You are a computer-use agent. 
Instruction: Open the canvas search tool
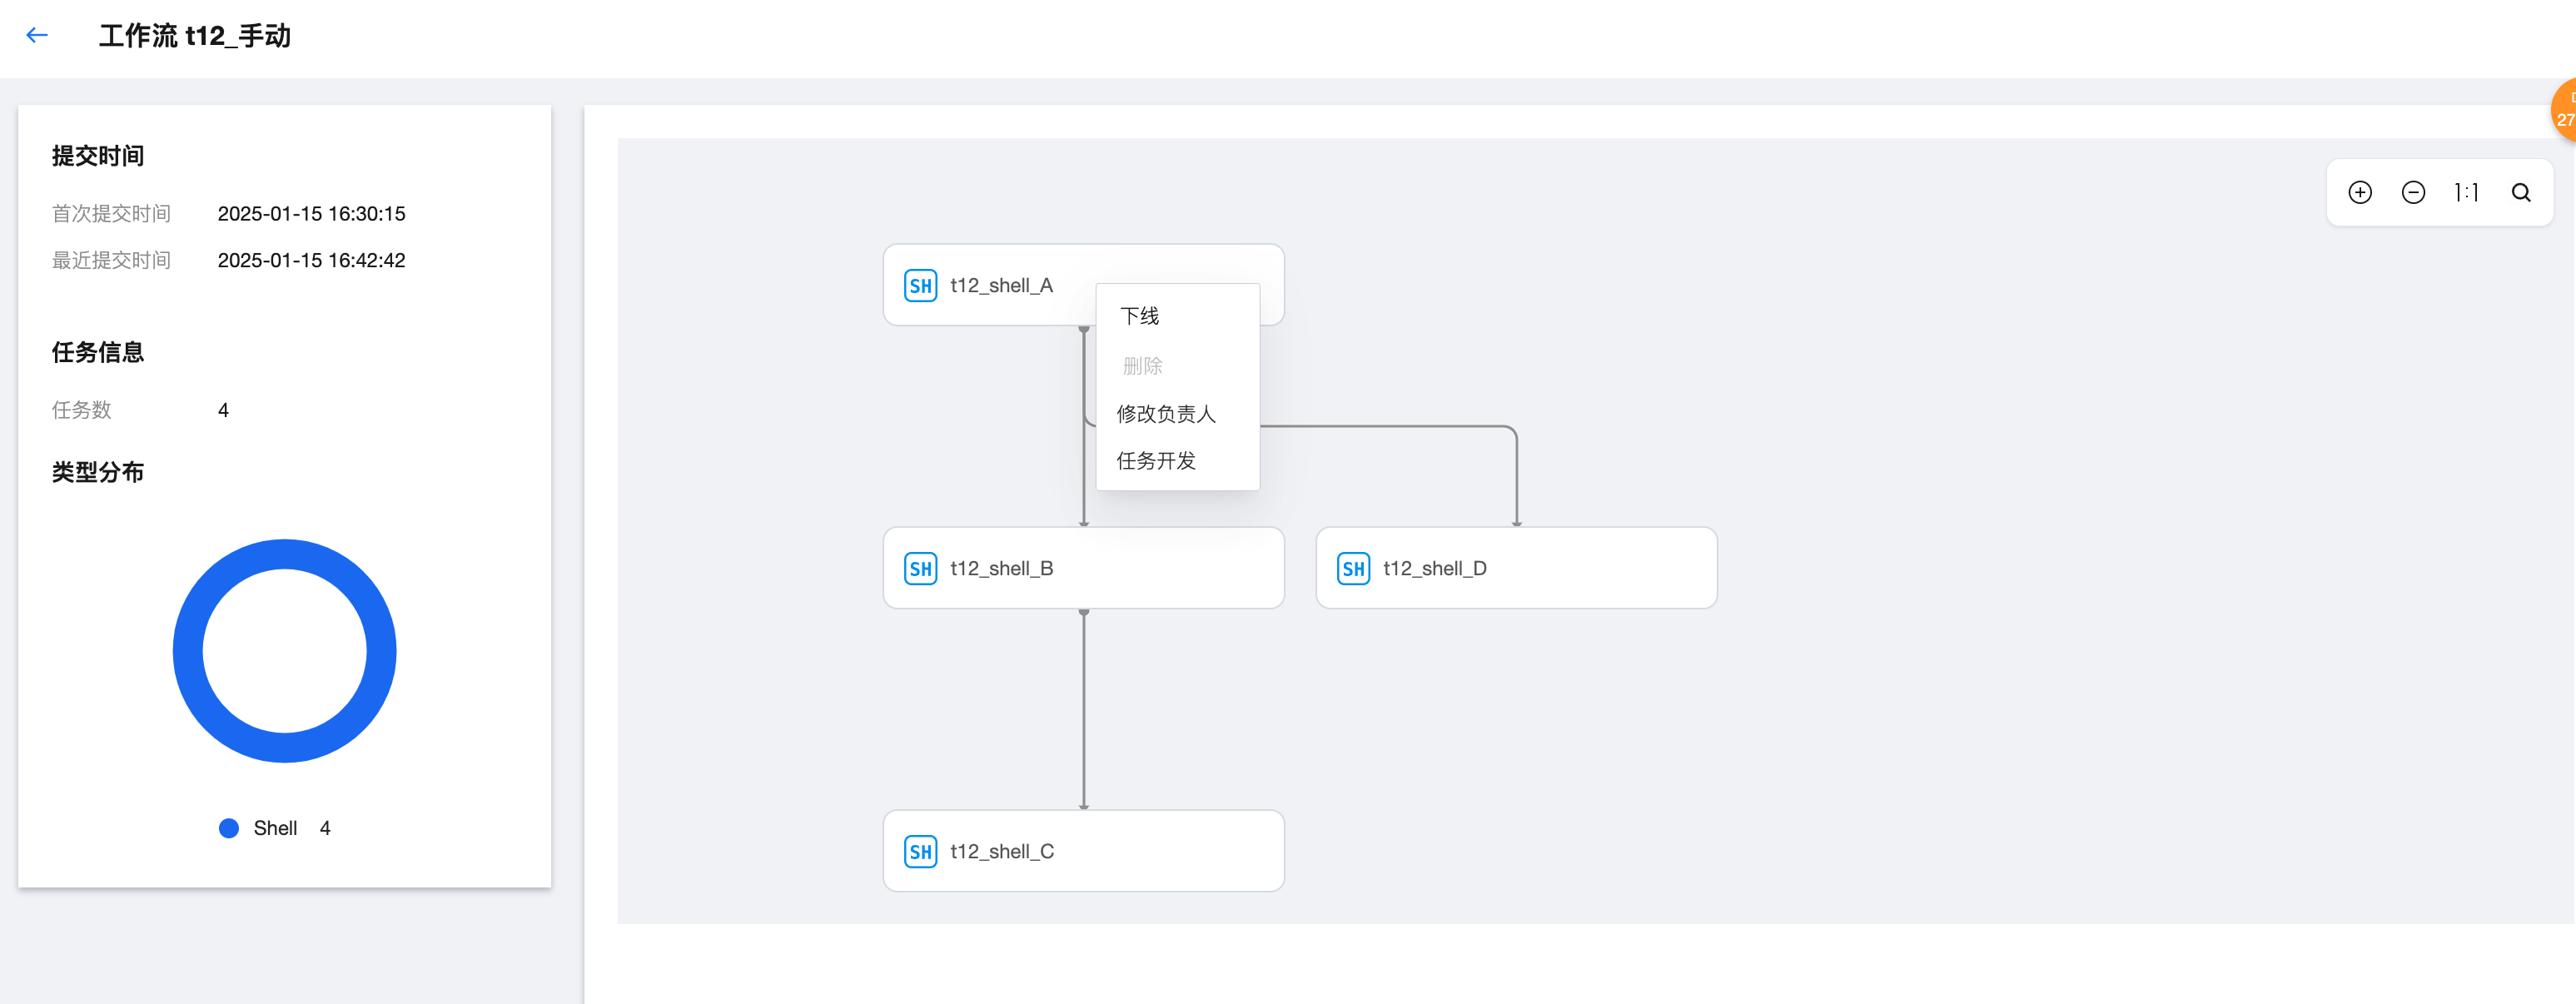pos(2520,192)
